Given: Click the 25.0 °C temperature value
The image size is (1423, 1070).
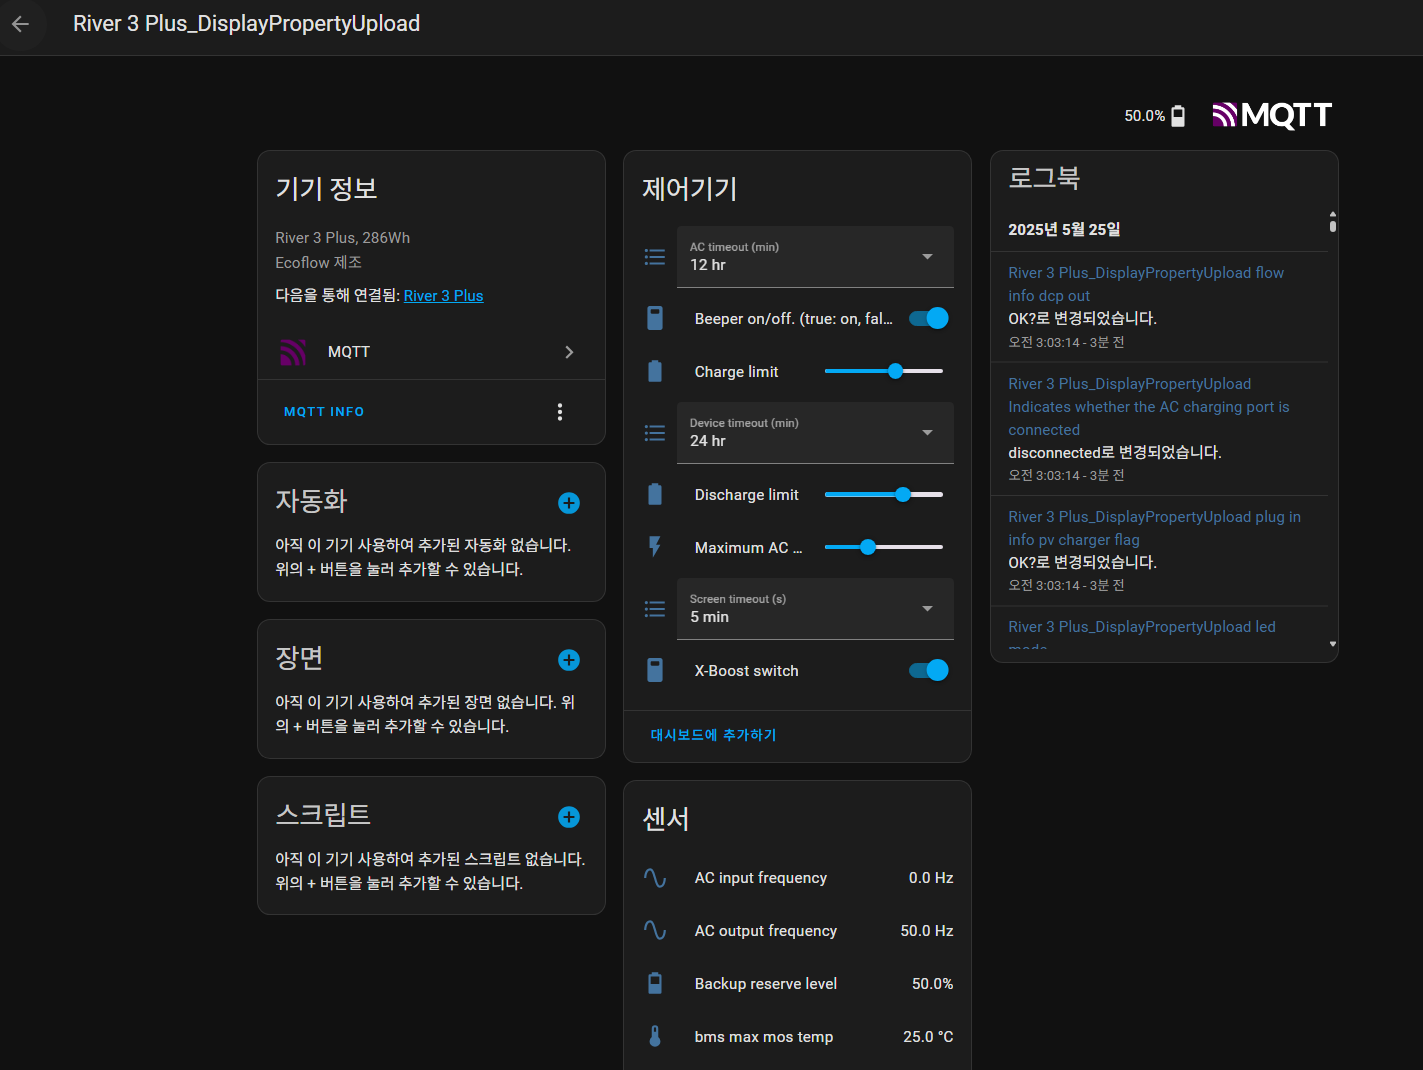Looking at the screenshot, I should [928, 1037].
